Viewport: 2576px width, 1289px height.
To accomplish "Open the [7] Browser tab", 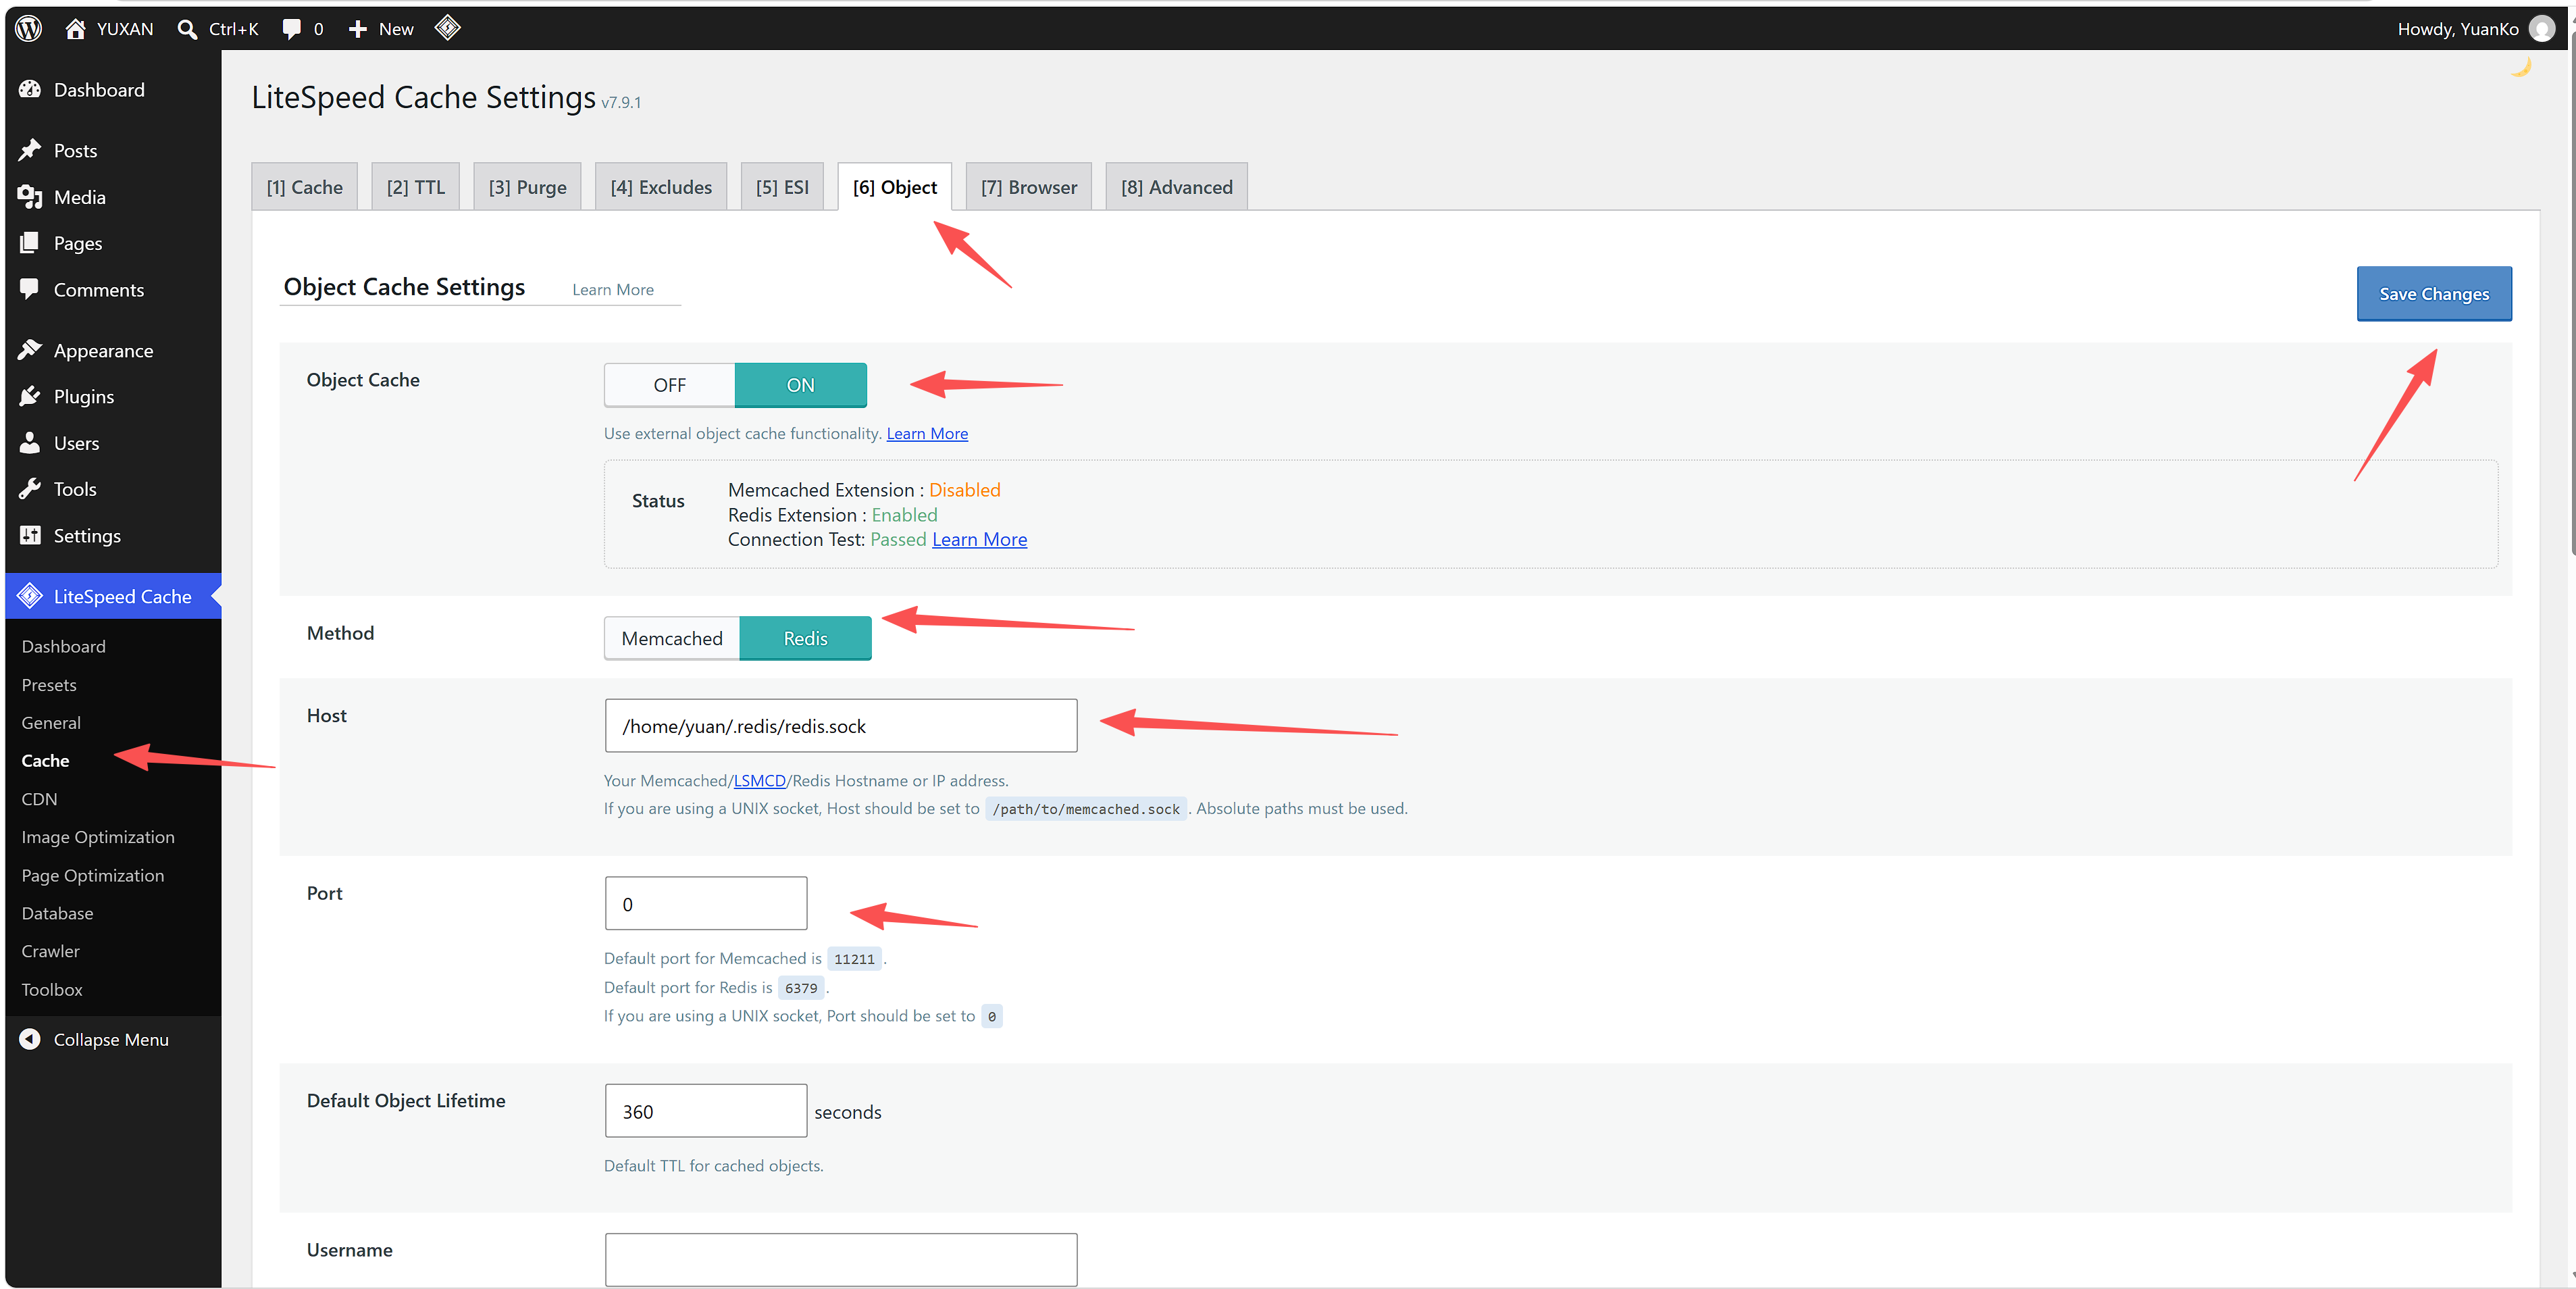I will (x=1029, y=187).
